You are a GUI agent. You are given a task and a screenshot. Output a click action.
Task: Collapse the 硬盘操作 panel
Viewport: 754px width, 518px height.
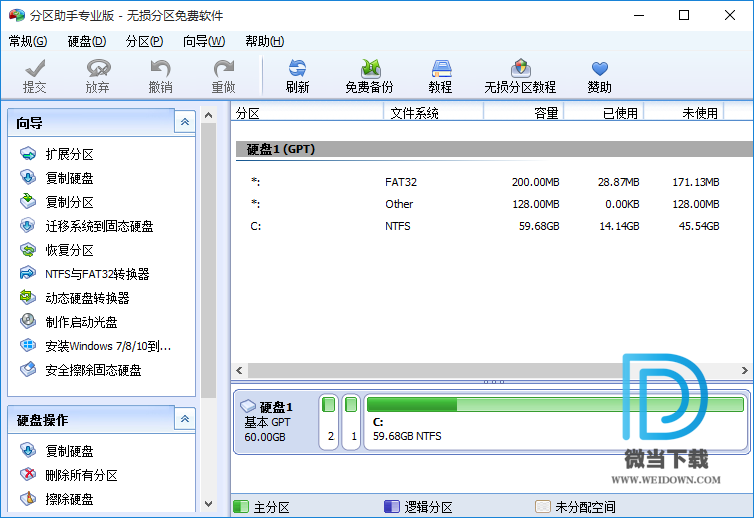[x=184, y=419]
